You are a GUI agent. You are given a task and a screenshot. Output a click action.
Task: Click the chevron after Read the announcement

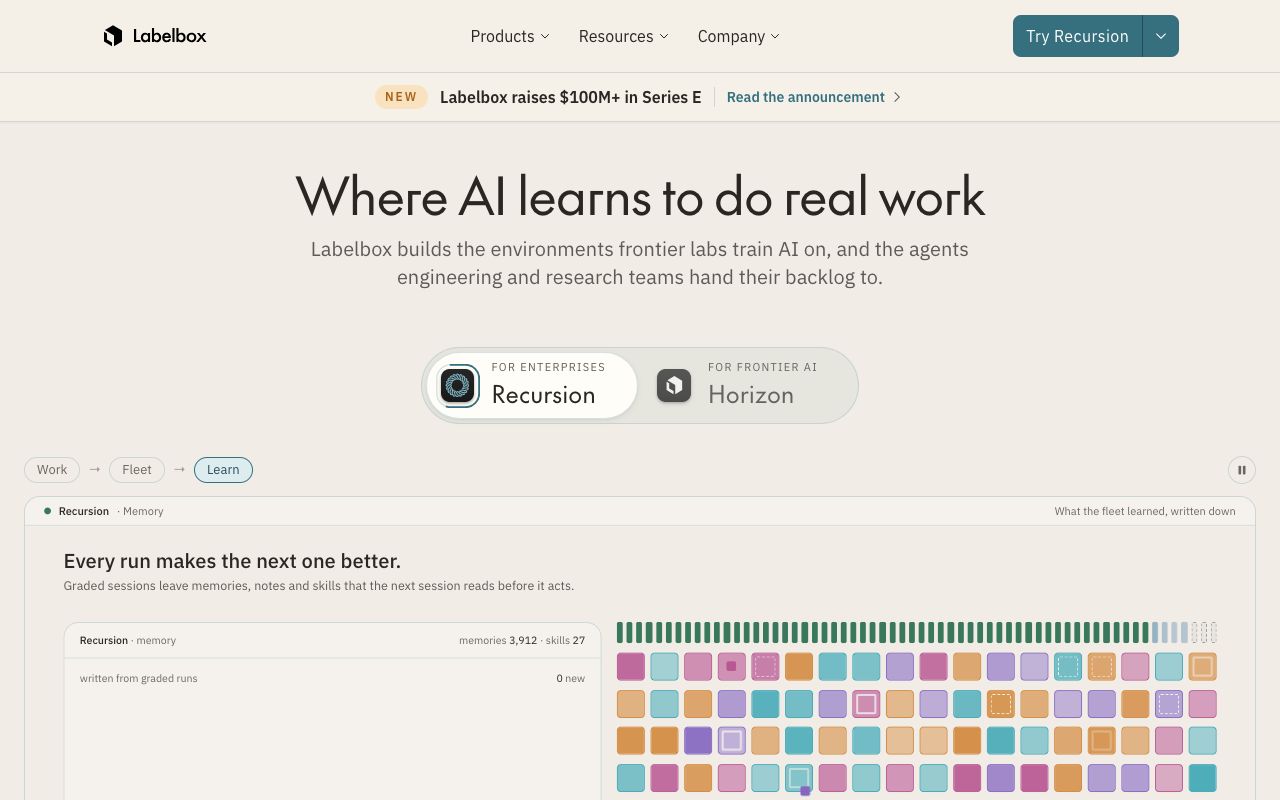[x=897, y=97]
